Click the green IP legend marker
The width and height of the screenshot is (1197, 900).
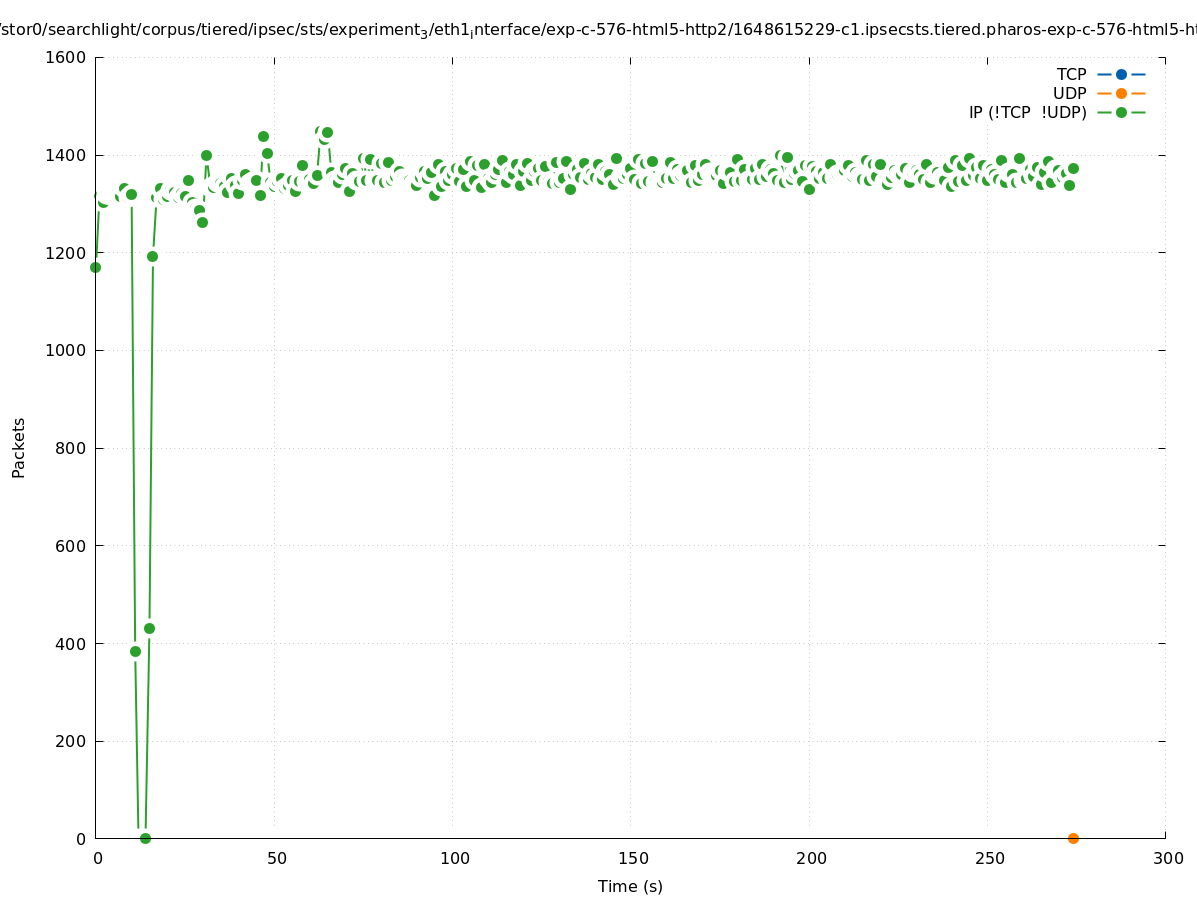(x=1121, y=112)
